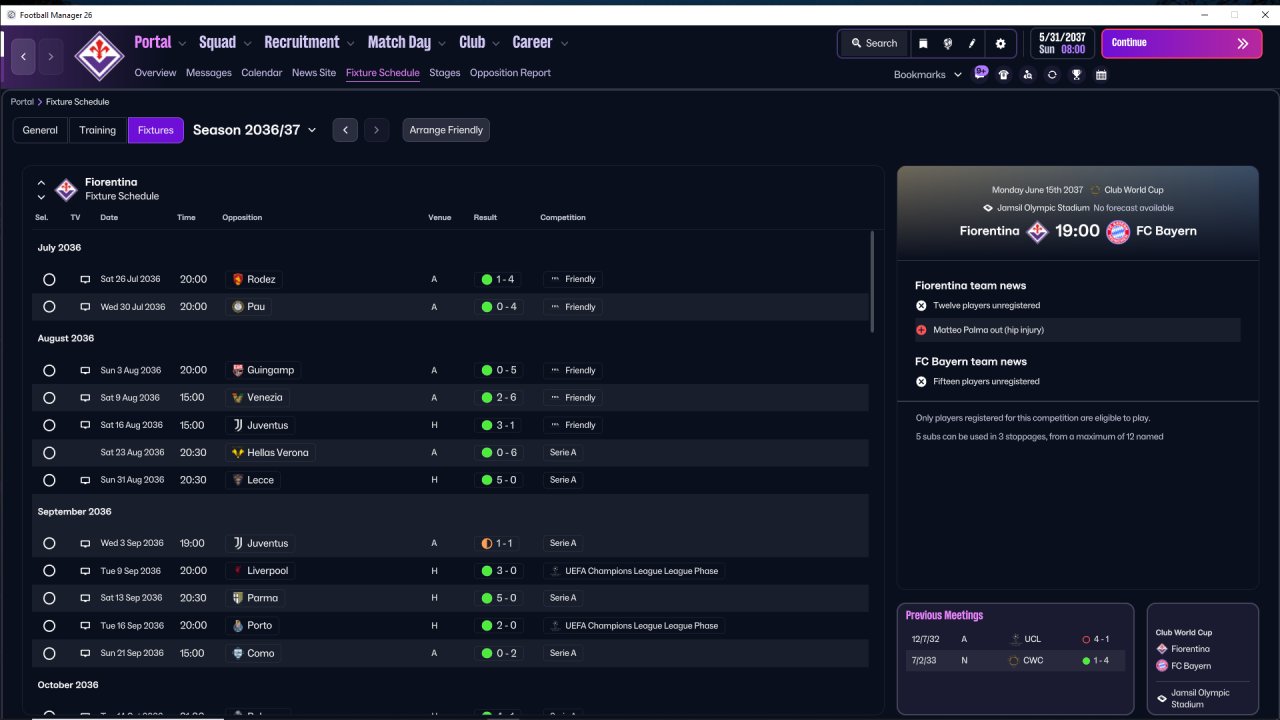The height and width of the screenshot is (720, 1280).
Task: Select the Guingamp fixture radio button
Action: [x=49, y=371]
